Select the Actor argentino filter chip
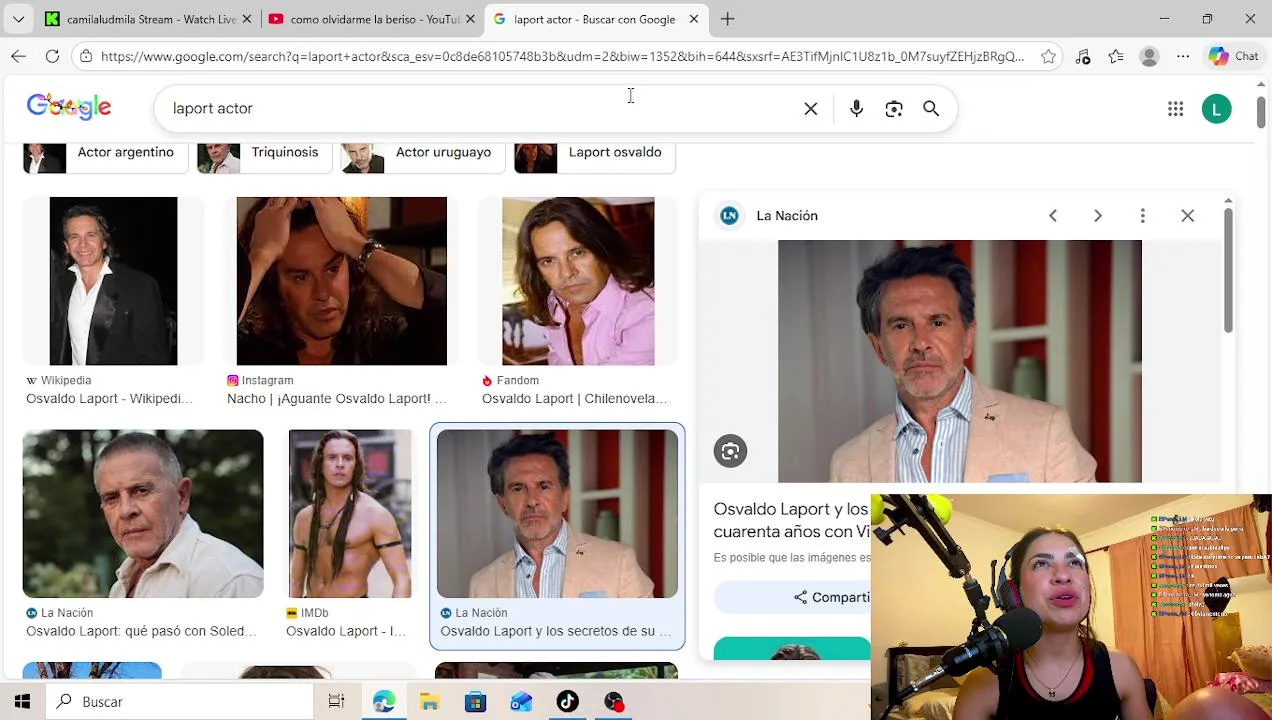Viewport: 1272px width, 720px height. point(106,156)
